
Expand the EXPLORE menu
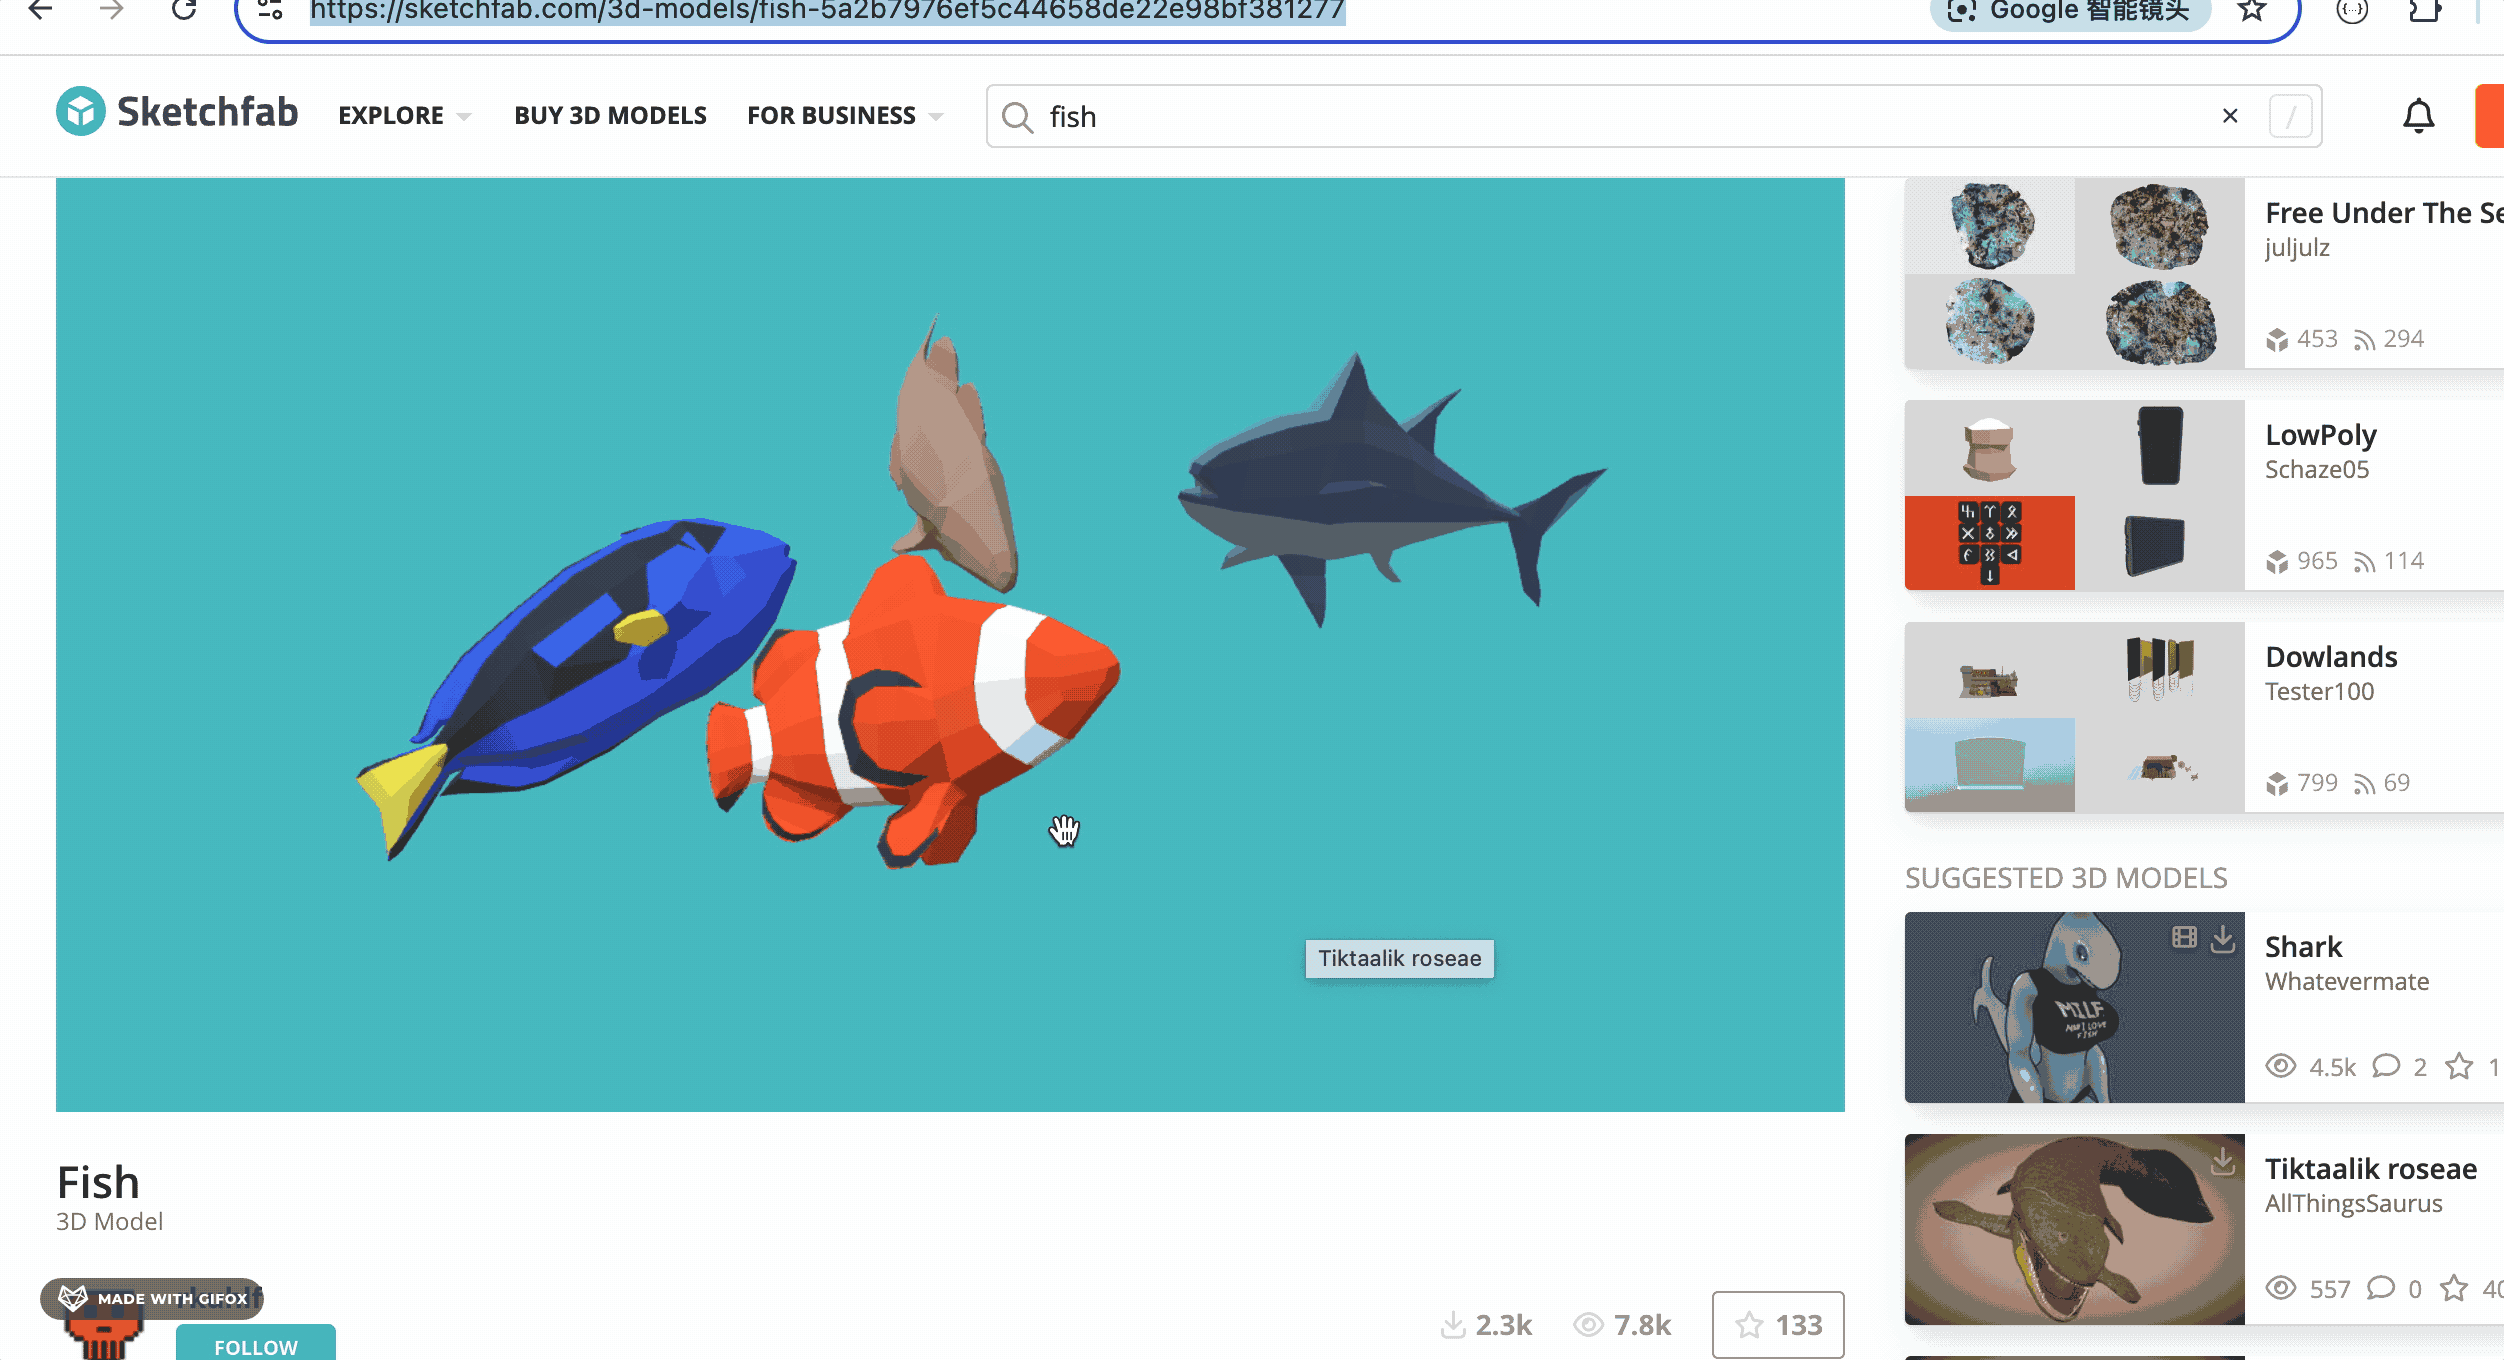404,116
